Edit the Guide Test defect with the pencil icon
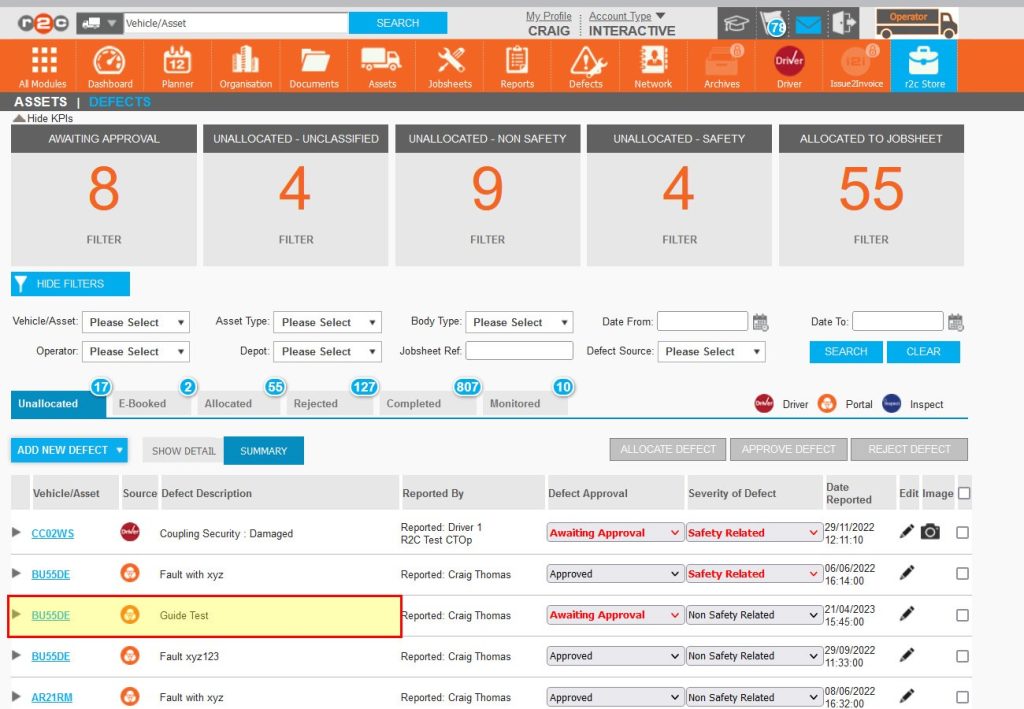The image size is (1024, 709). [906, 614]
